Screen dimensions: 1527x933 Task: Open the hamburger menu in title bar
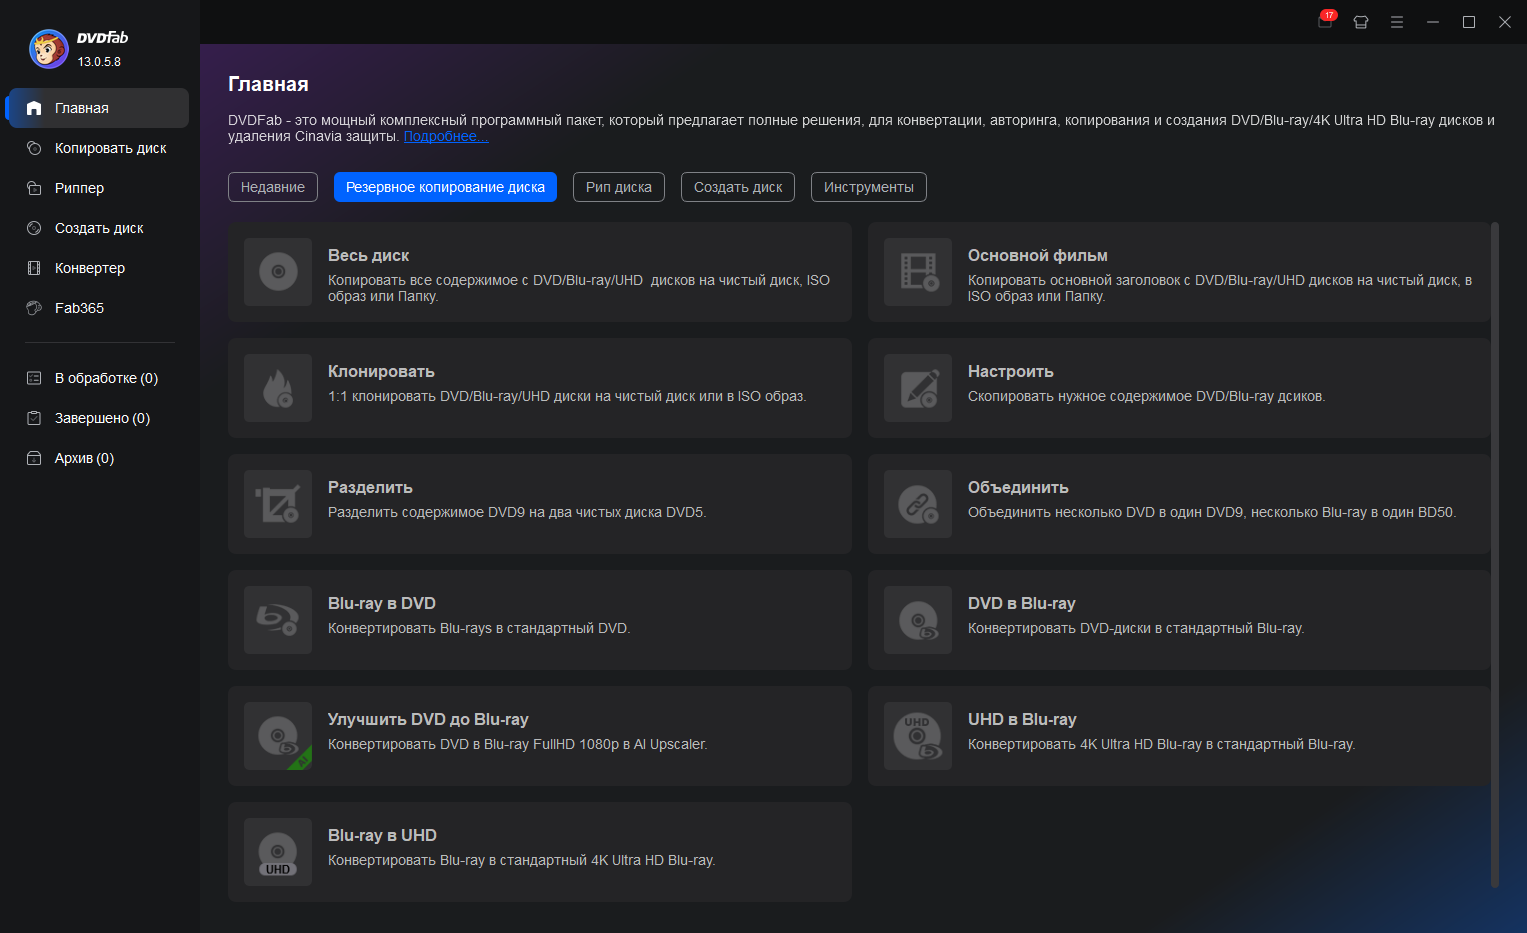coord(1397,22)
